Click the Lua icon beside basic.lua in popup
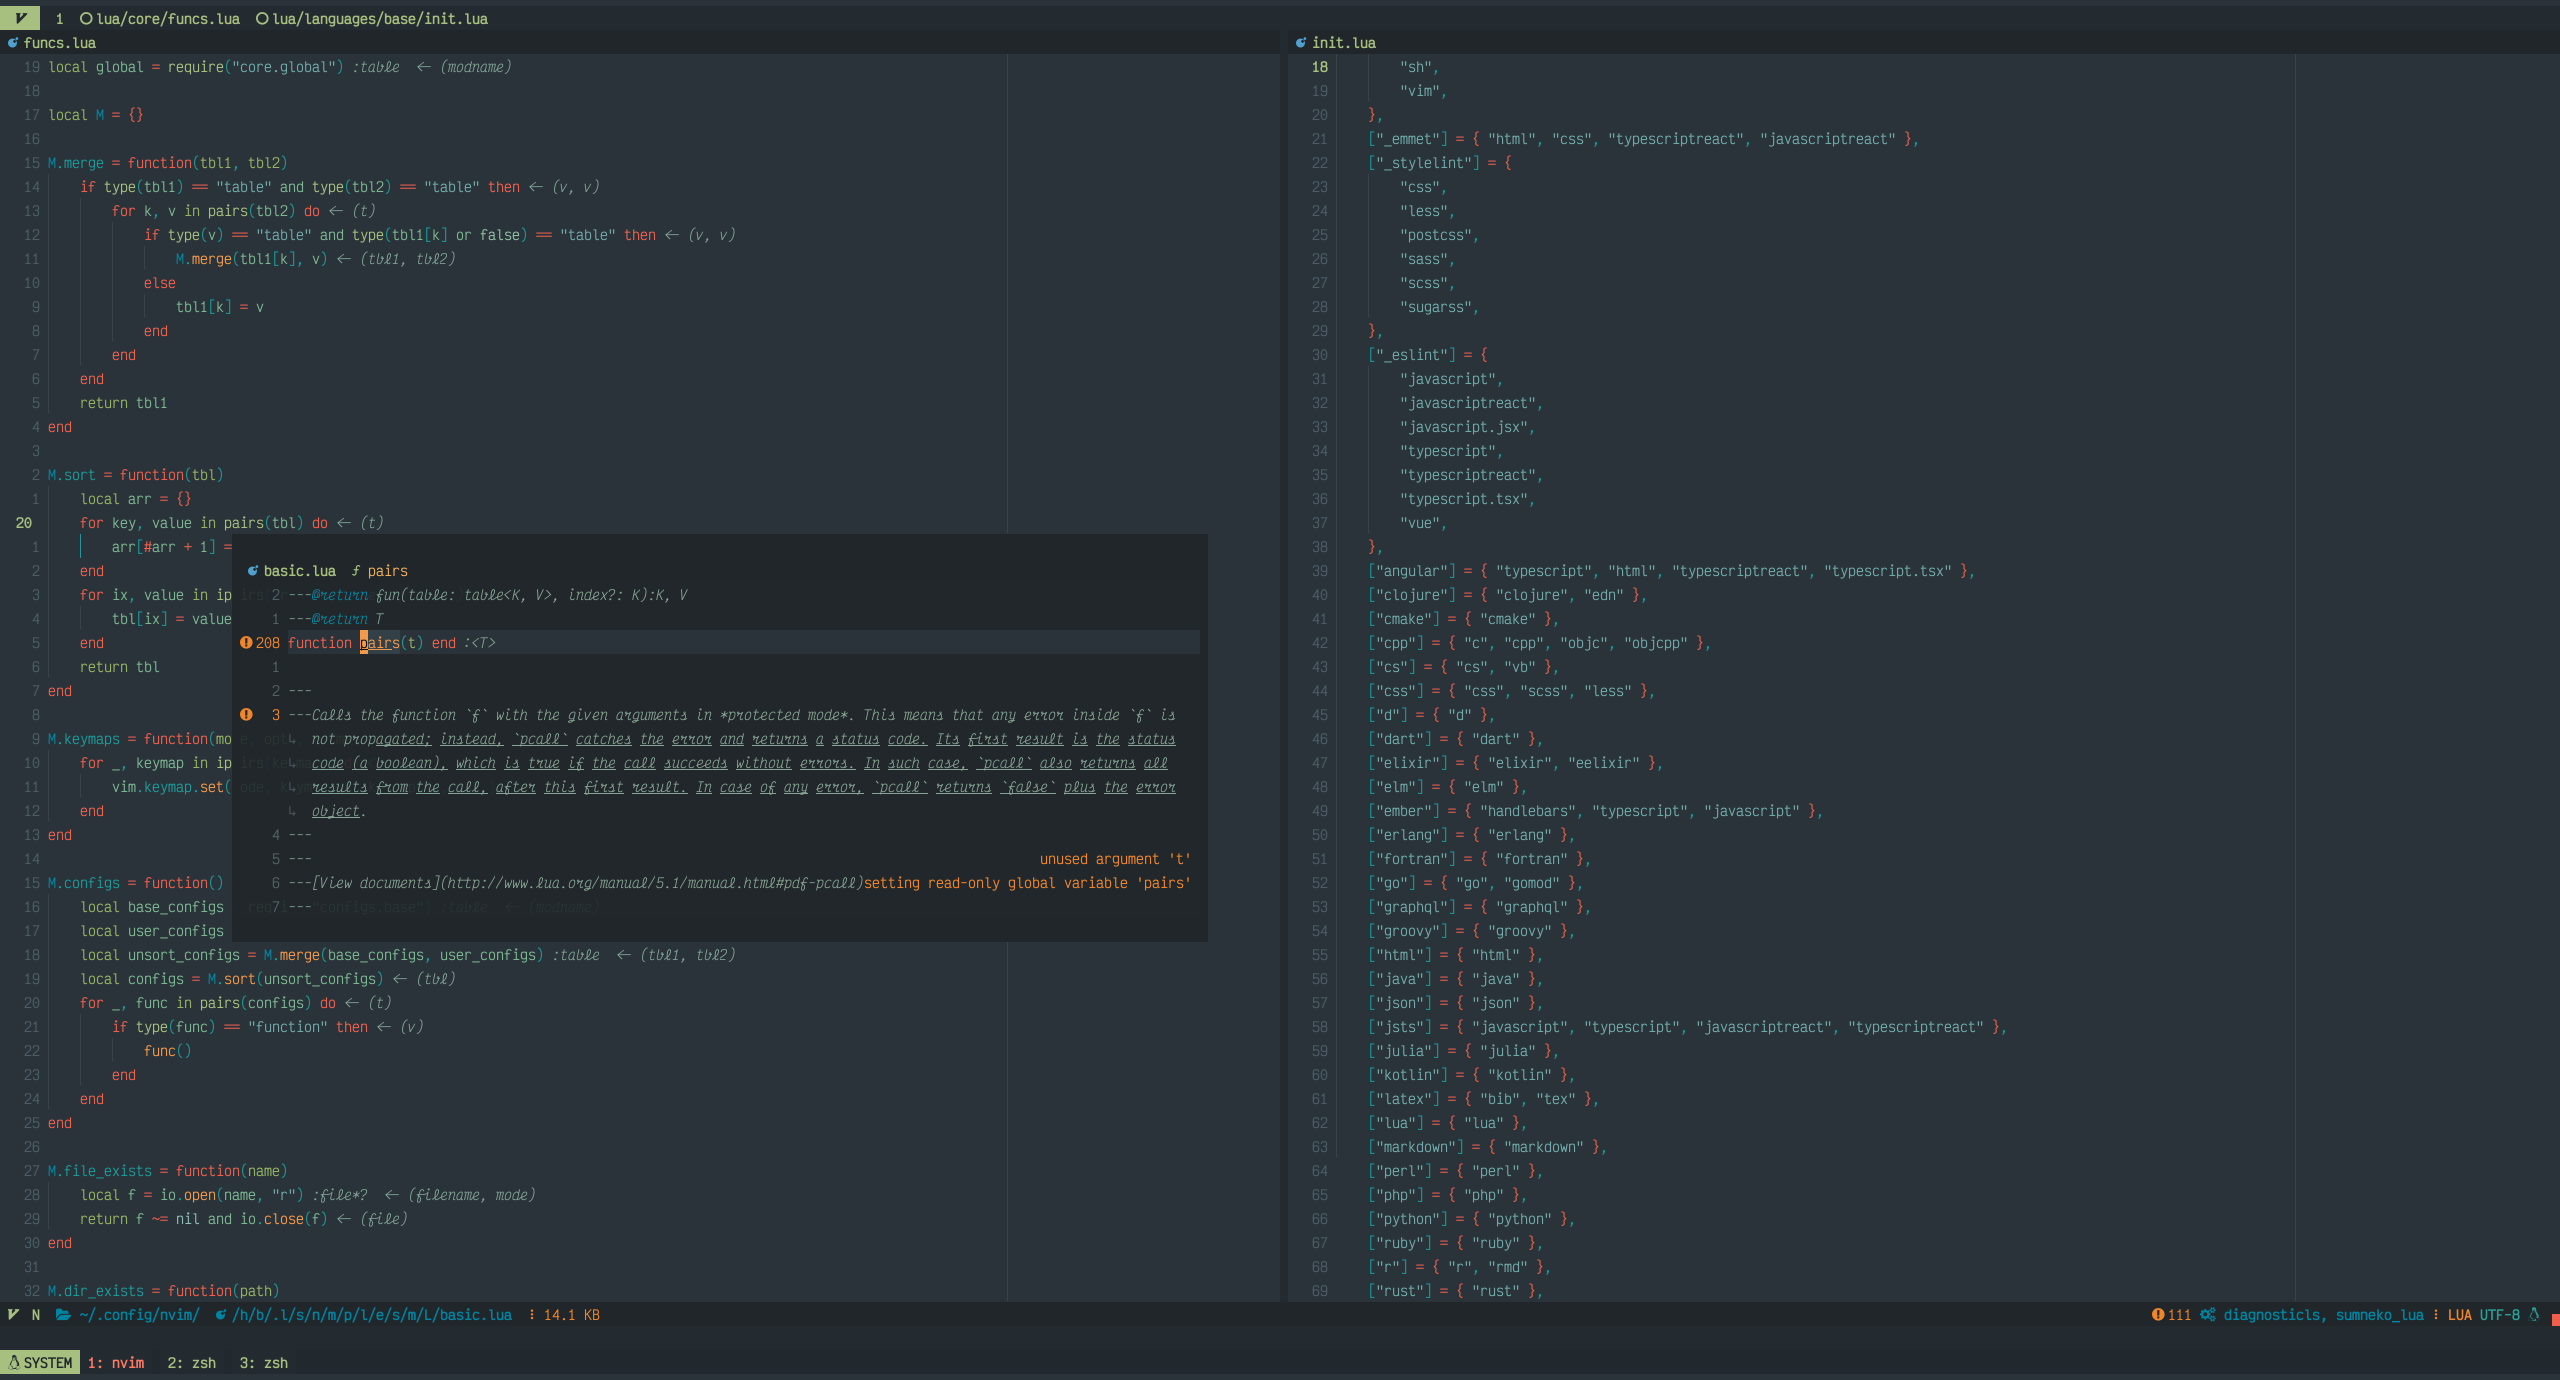Image resolution: width=2560 pixels, height=1380 pixels. pos(253,571)
